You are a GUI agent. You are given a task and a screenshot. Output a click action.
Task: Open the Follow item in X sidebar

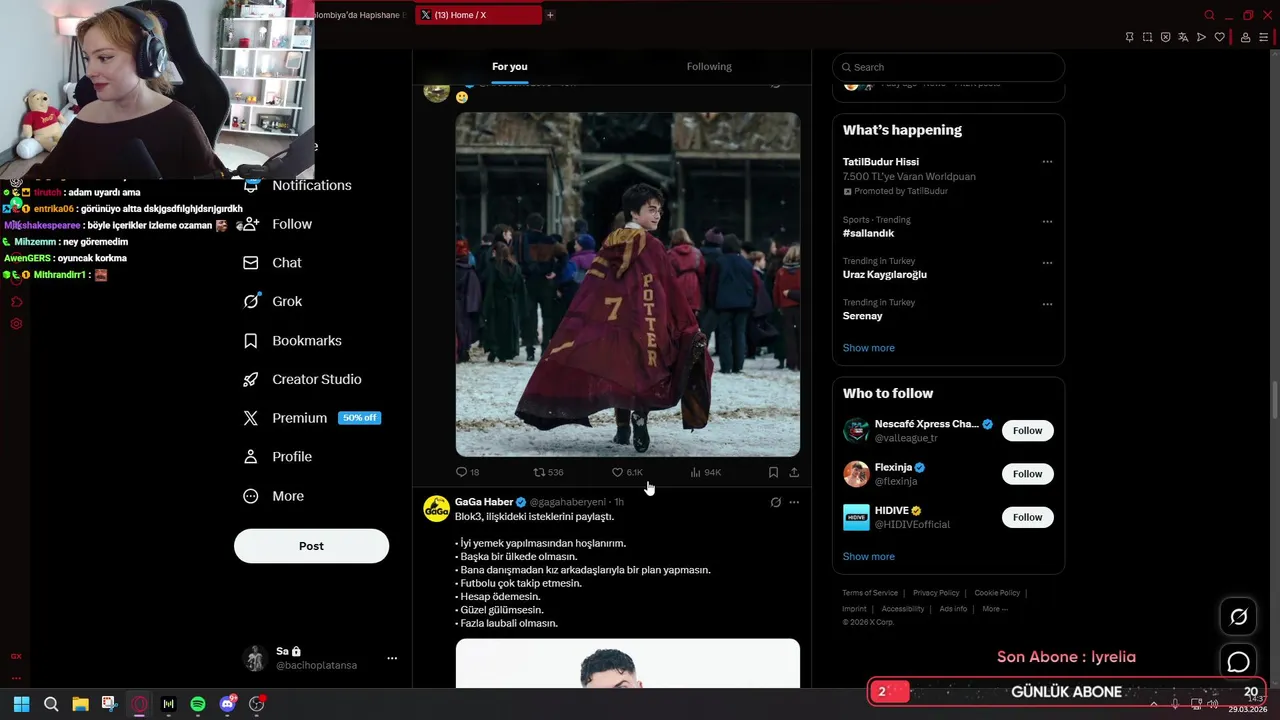[x=291, y=224]
